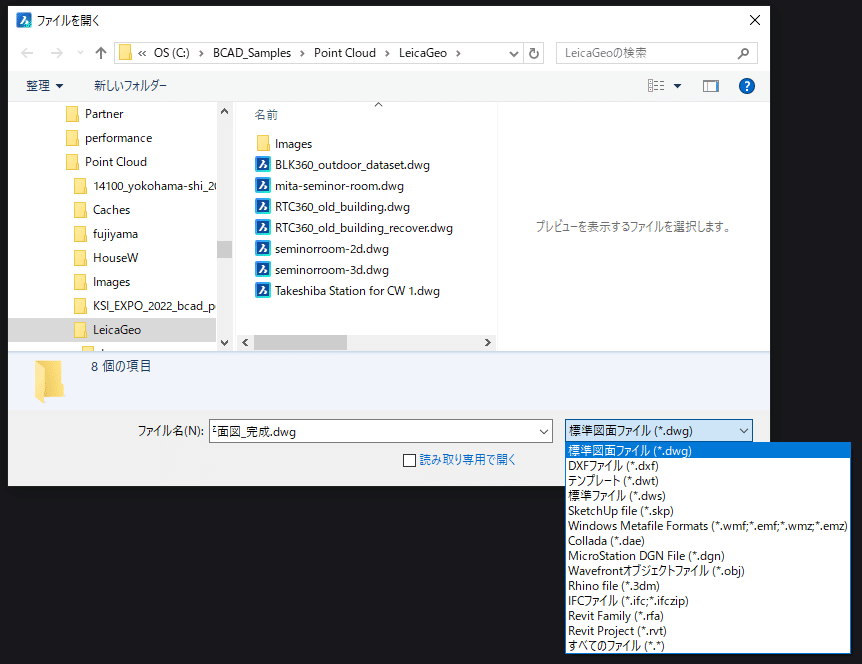Choose MicroStation DGN File option
862x664 pixels.
click(708, 556)
